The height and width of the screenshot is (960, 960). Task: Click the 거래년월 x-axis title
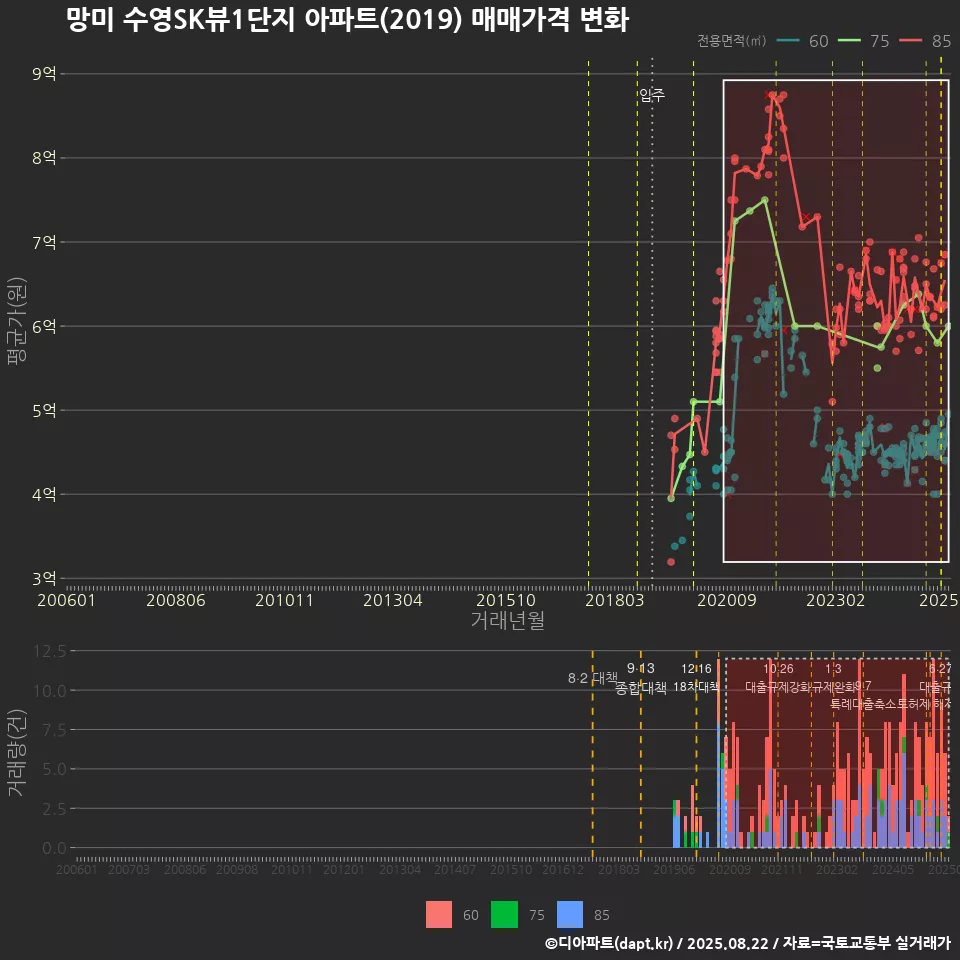tap(508, 620)
